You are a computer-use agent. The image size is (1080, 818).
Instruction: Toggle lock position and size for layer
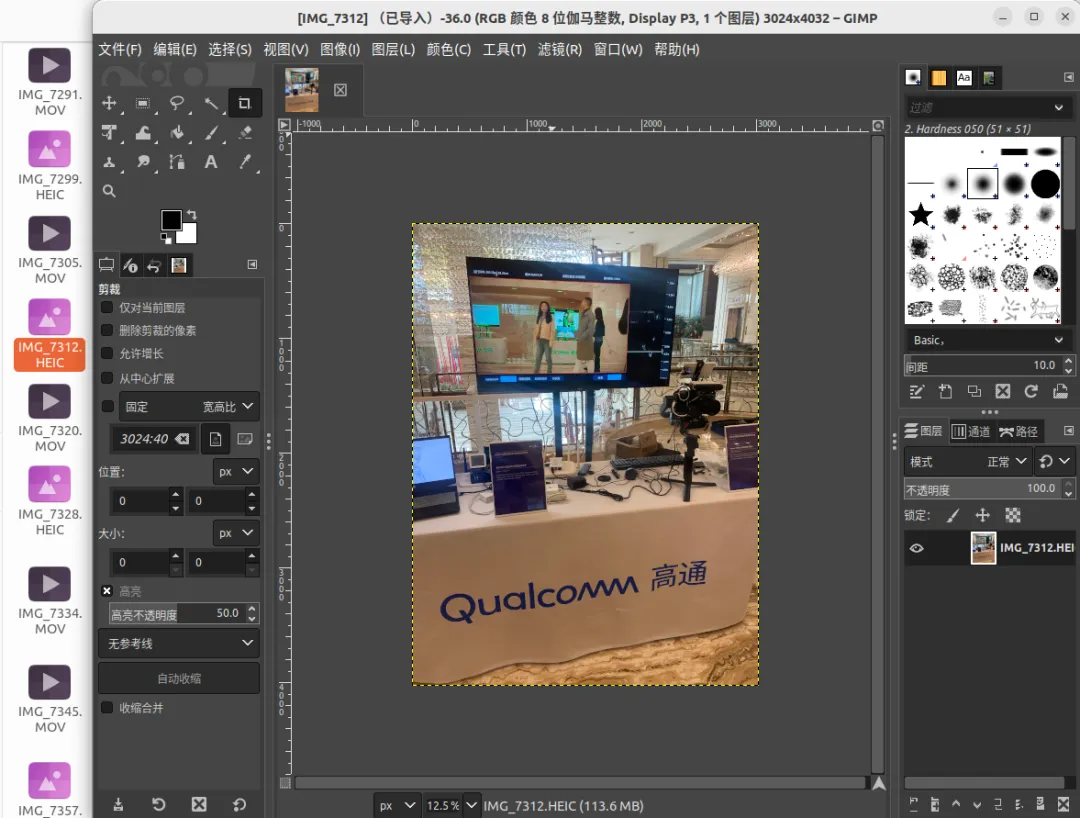coord(982,515)
